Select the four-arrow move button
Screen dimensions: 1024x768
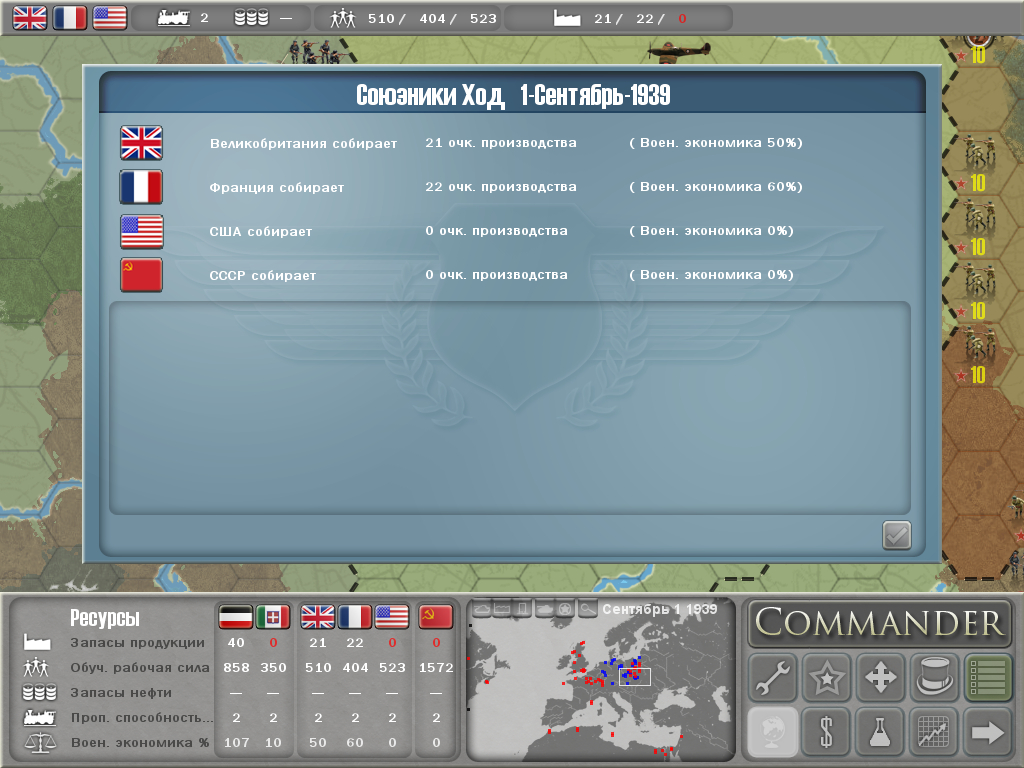click(x=880, y=678)
